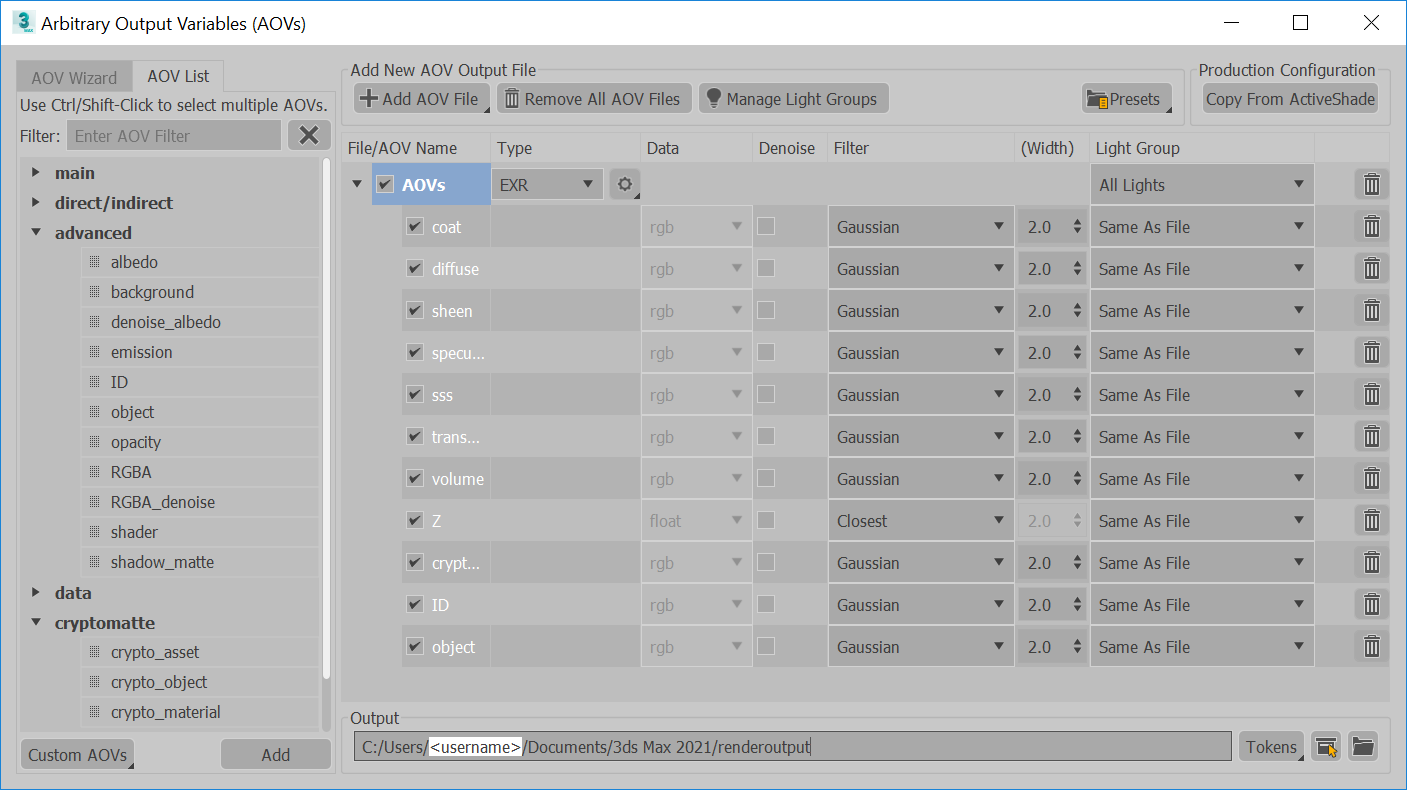Open the EXR file type dropdown
Viewport: 1407px width, 790px height.
tap(548, 185)
